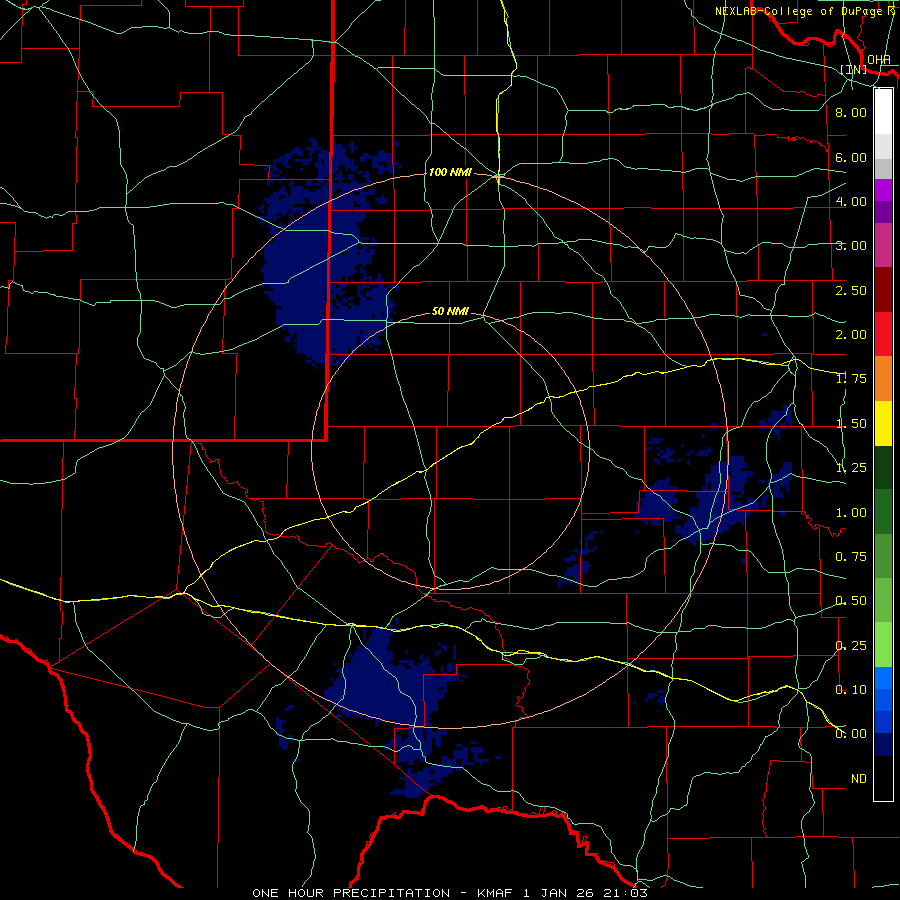Click the [IN] units label
Viewport: 900px width, 900px height.
[854, 69]
